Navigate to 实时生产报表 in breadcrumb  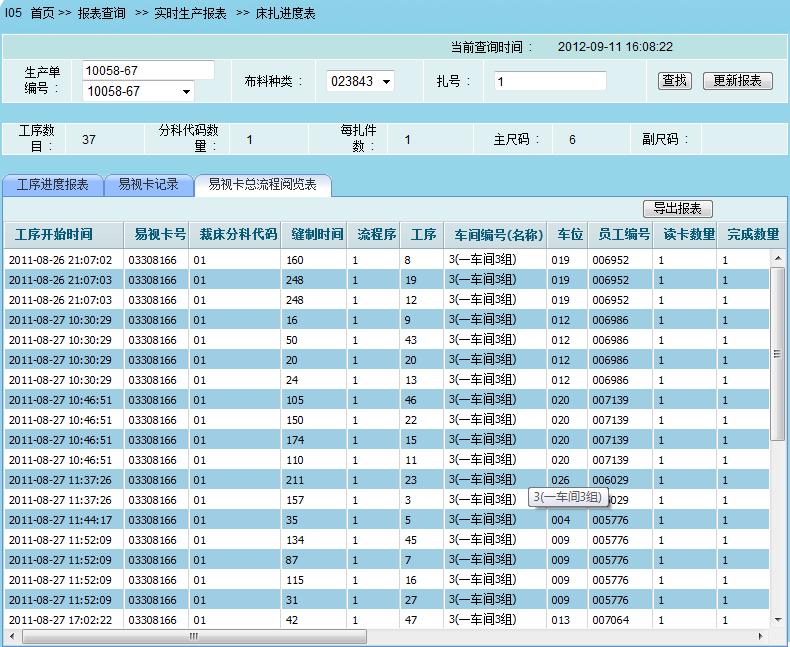[190, 13]
